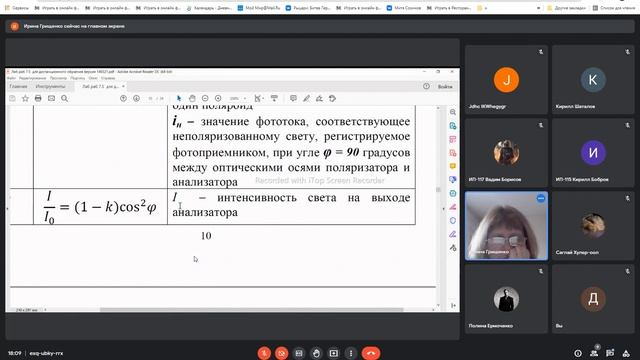This screenshot has width=640, height=360.
Task: Click the ИП-115 Кирилл Бобров tile
Action: [x=593, y=153]
